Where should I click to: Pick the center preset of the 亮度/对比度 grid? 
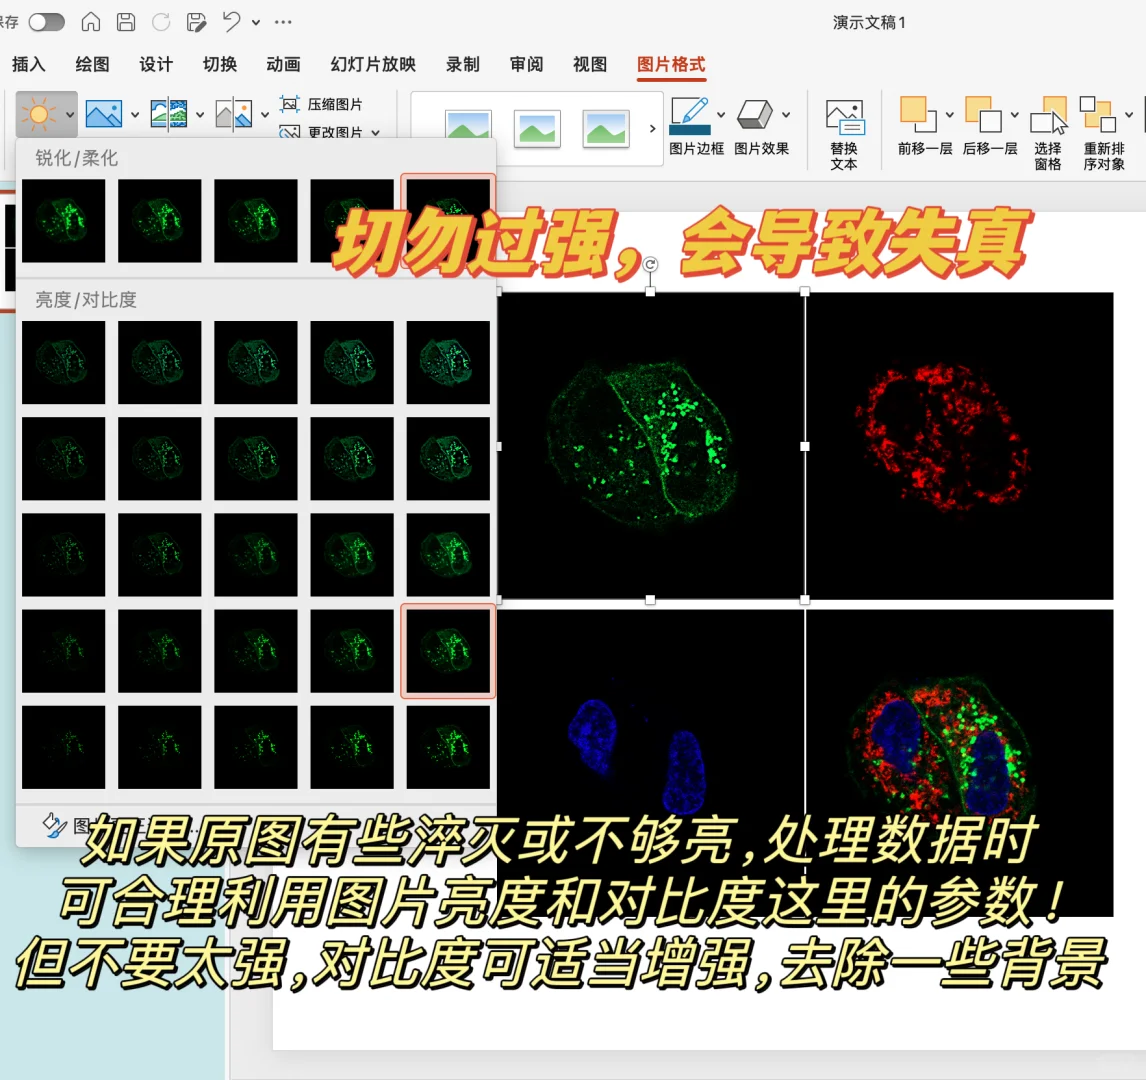pos(256,555)
